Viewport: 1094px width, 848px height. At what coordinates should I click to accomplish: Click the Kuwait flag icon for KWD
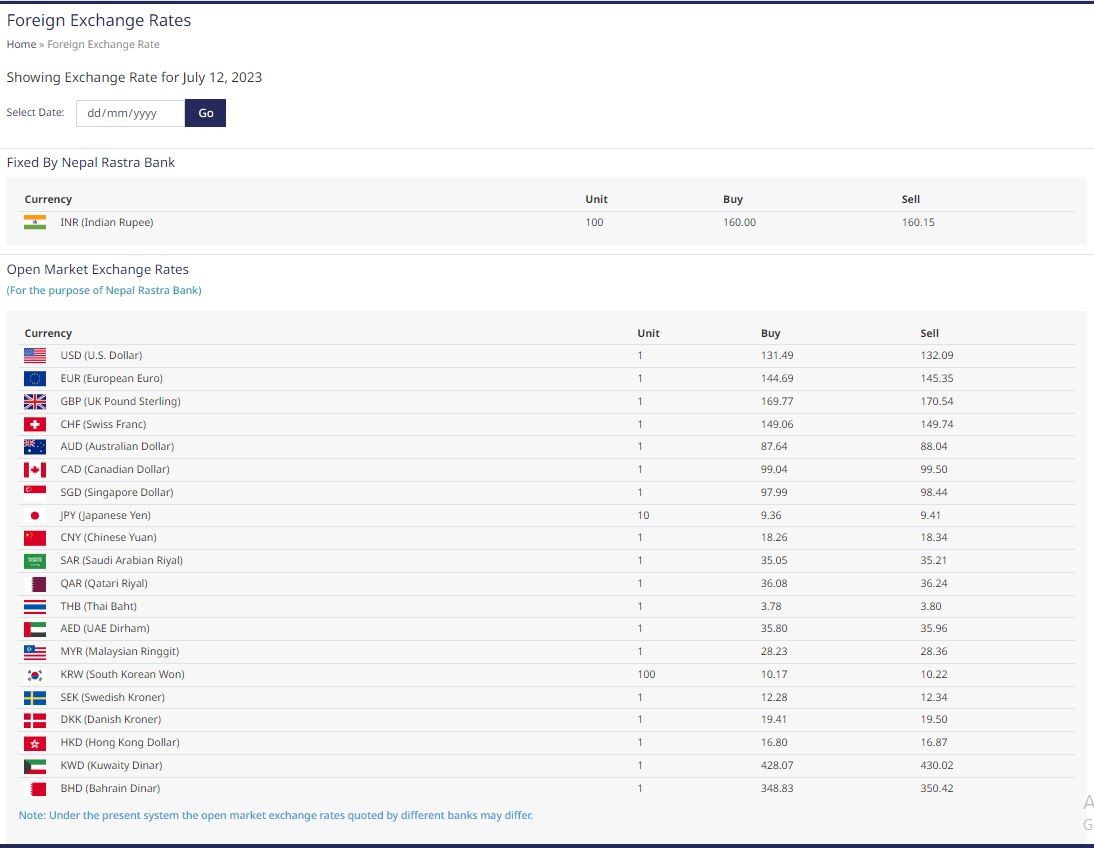tap(35, 765)
